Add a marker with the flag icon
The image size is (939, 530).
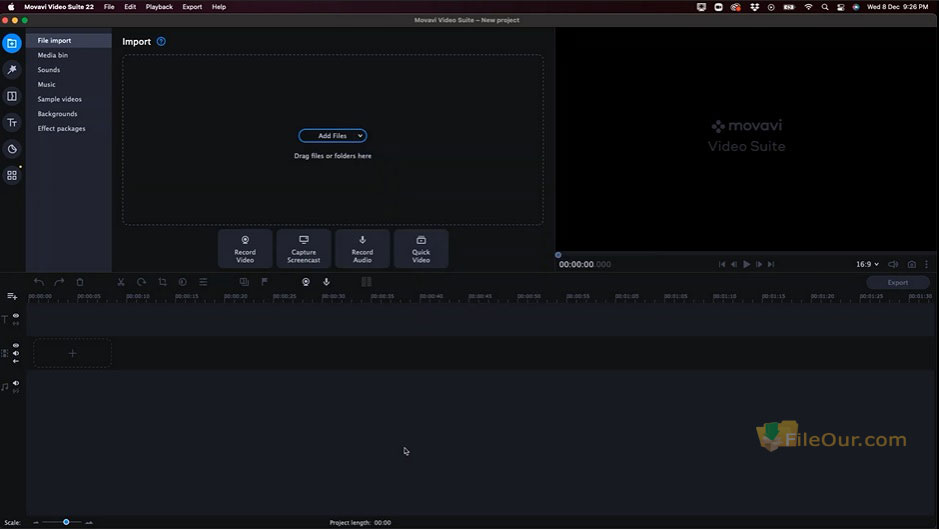[265, 281]
